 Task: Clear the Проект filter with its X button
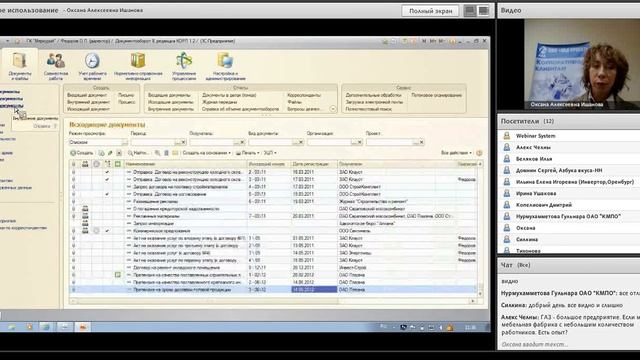[422, 142]
